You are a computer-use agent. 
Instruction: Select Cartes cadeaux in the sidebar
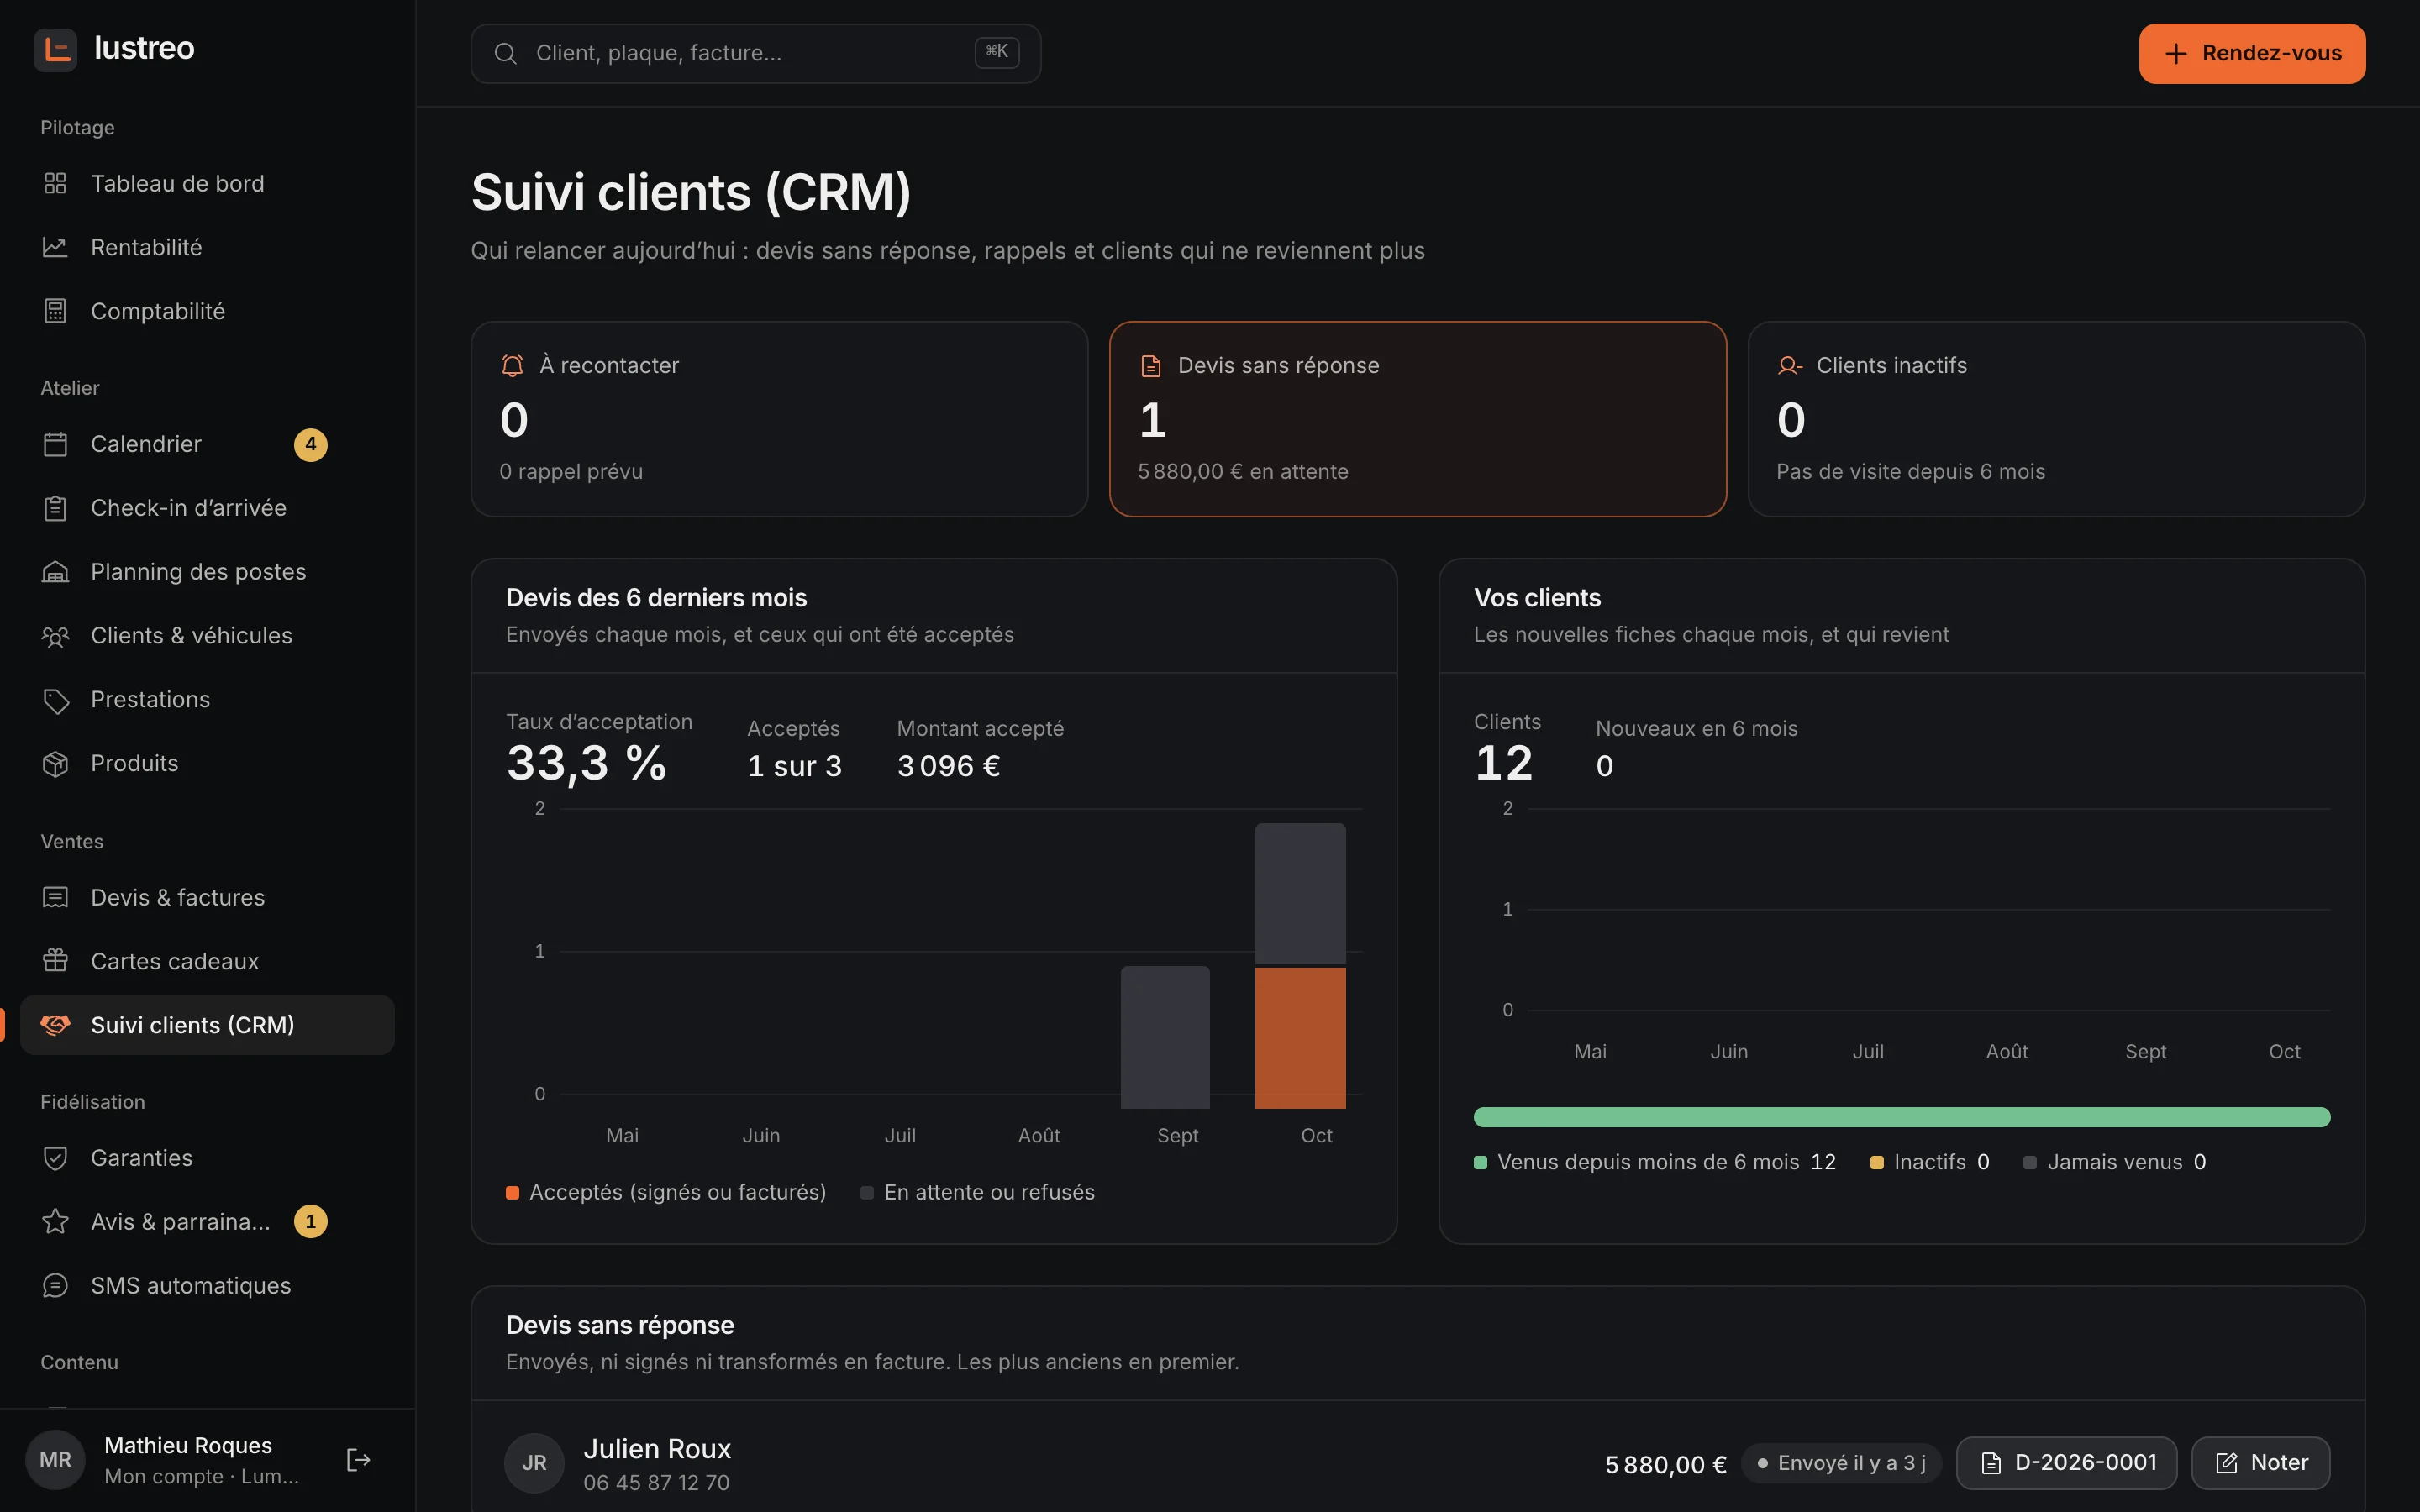point(207,962)
